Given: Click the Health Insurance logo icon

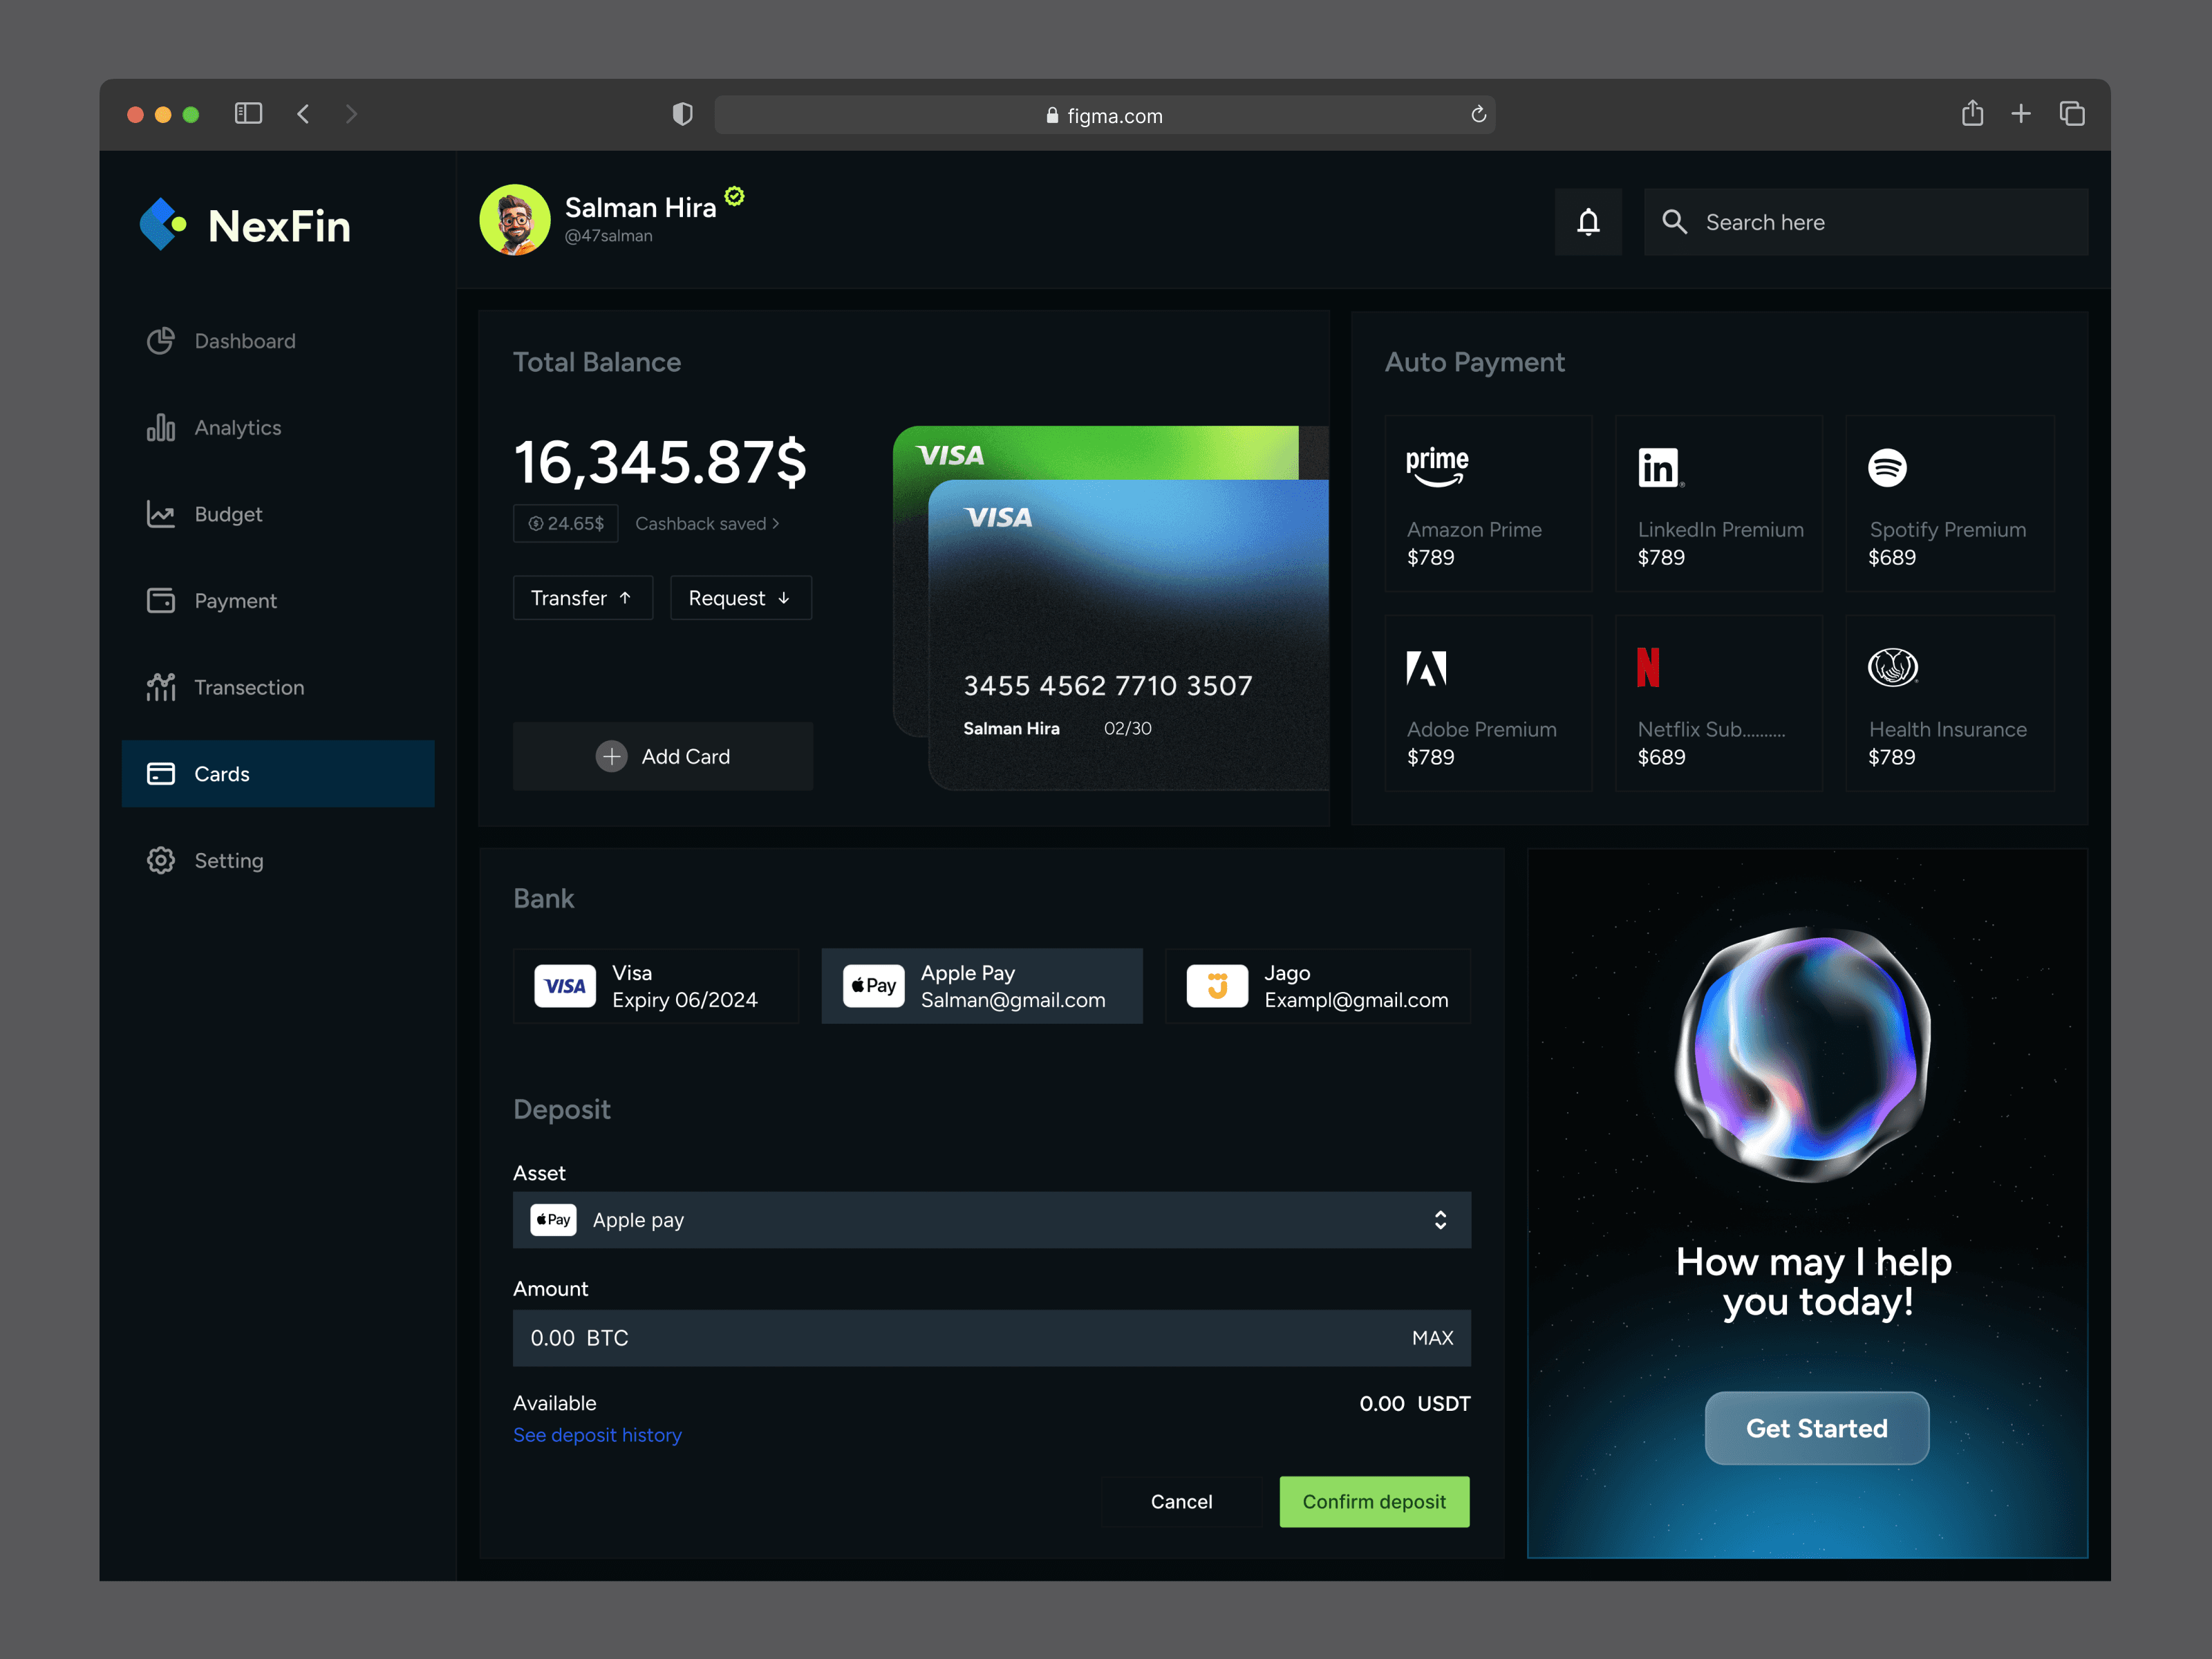Looking at the screenshot, I should point(1892,667).
